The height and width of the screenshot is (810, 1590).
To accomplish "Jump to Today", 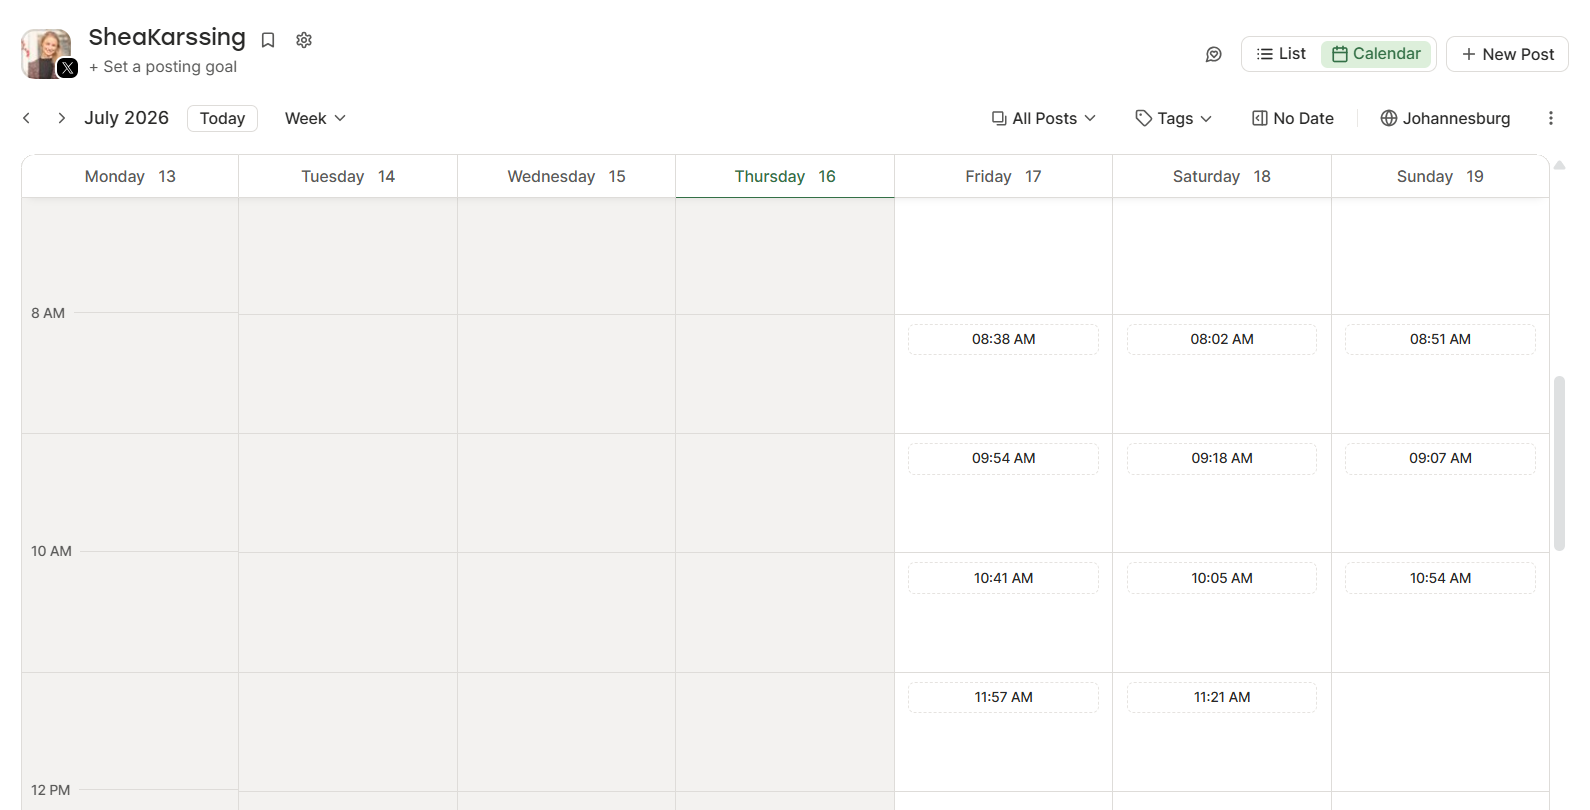I will 222,118.
